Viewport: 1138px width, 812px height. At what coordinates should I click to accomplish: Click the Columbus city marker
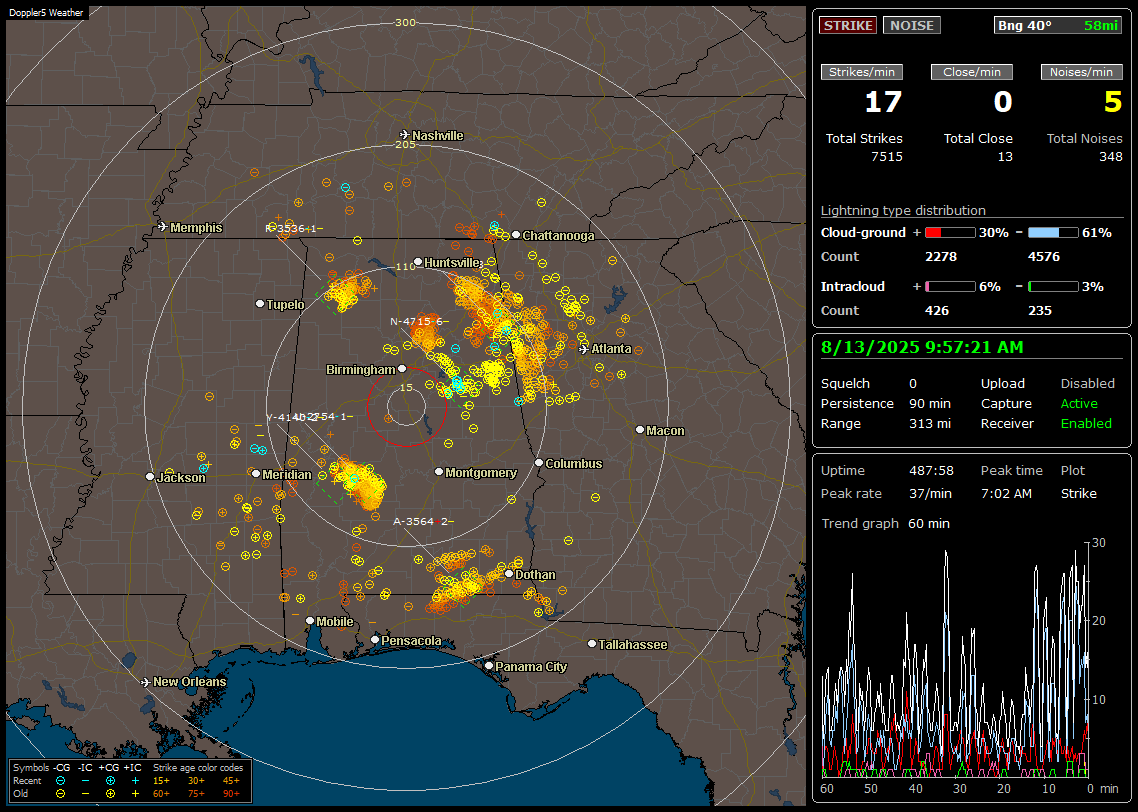[539, 462]
